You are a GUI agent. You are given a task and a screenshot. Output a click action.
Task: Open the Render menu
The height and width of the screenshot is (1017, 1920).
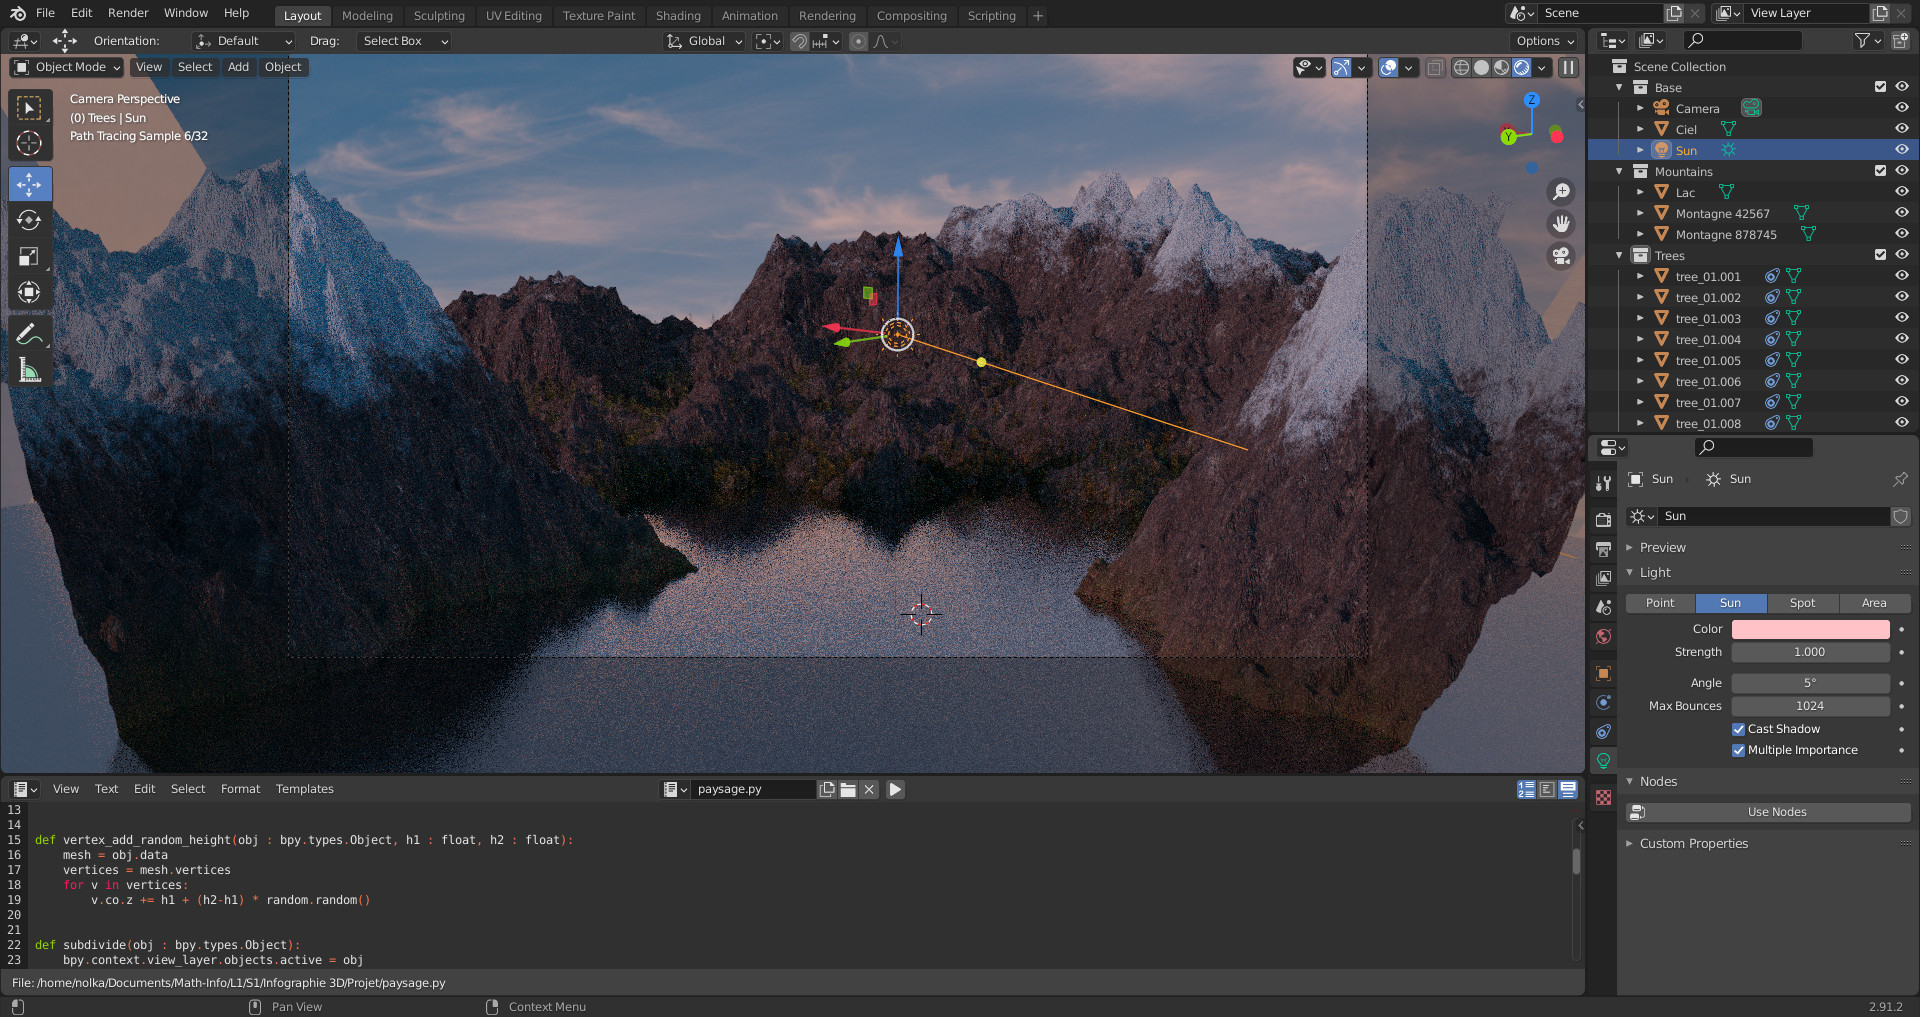point(128,13)
